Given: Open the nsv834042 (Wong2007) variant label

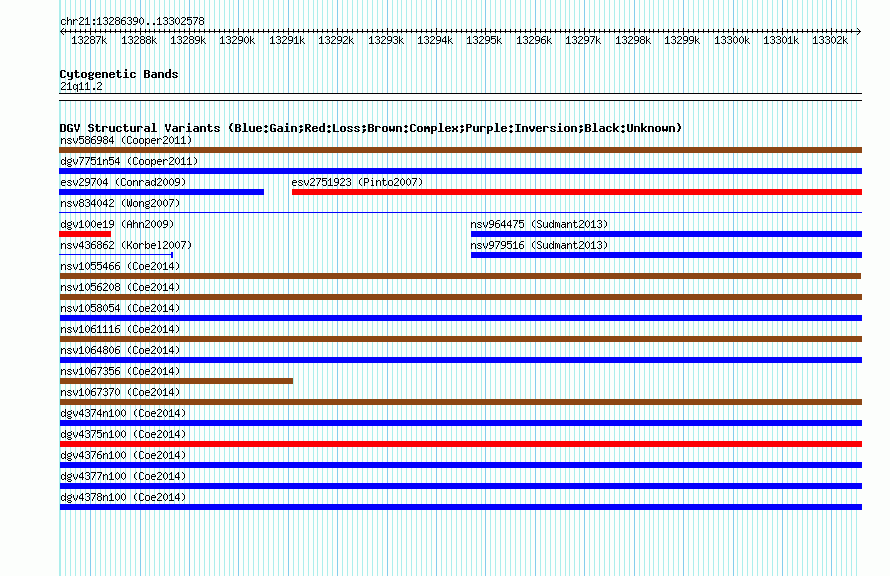Looking at the screenshot, I should coord(120,203).
